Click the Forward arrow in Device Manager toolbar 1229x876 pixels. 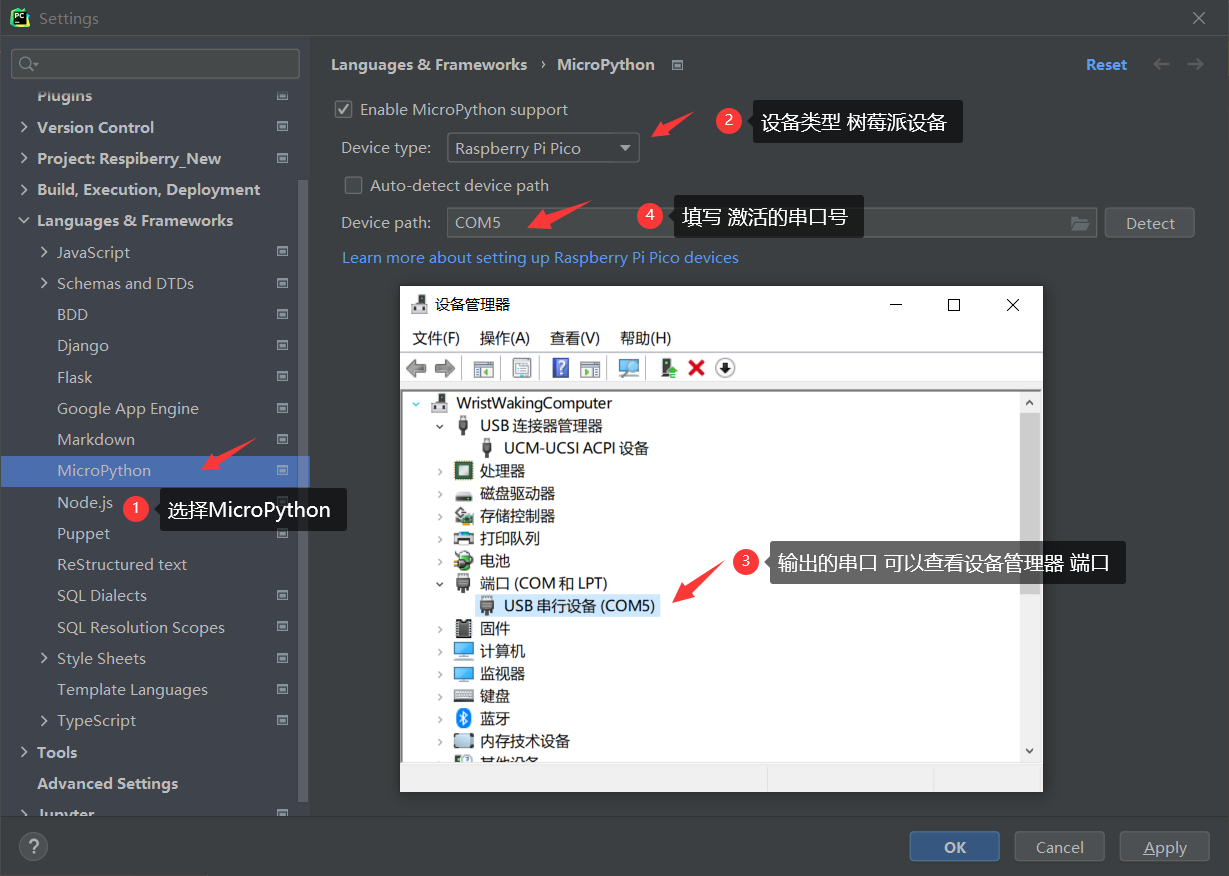445,368
